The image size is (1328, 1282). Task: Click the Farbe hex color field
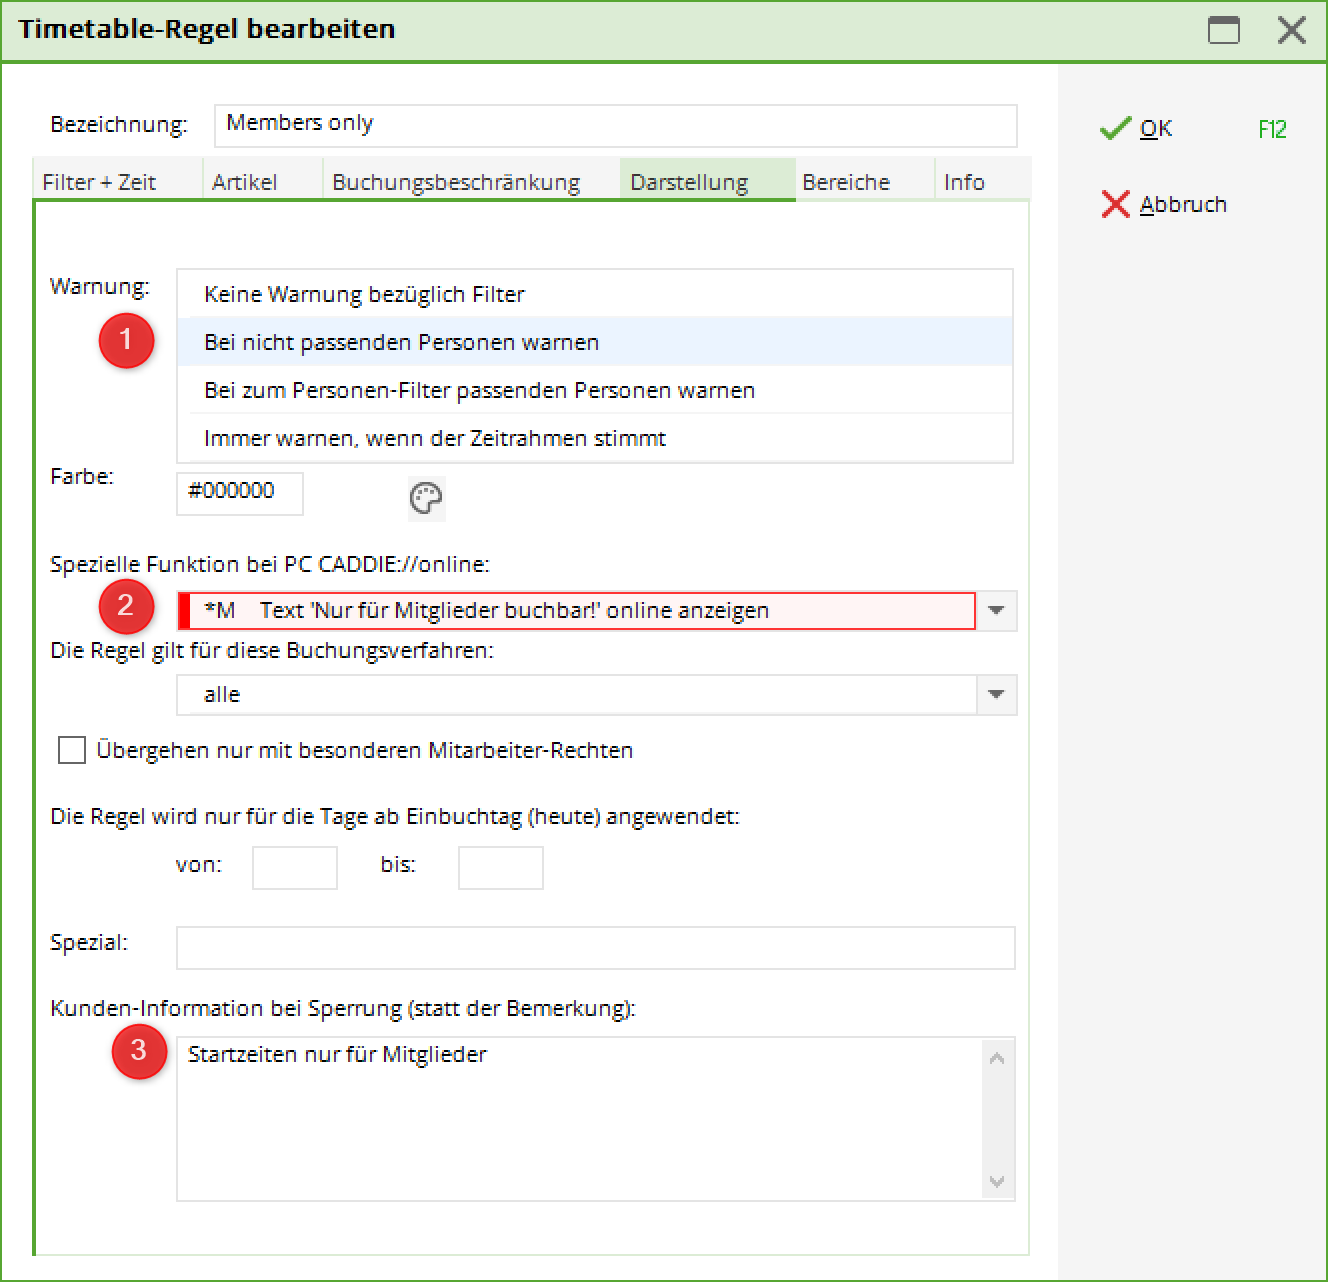tap(240, 493)
